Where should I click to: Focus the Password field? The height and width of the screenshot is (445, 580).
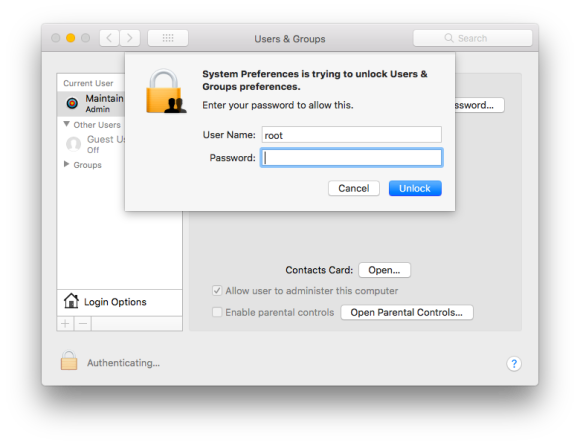[351, 158]
